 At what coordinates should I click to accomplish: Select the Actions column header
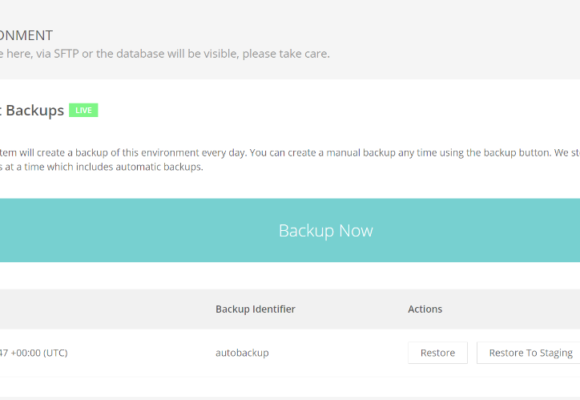(425, 309)
